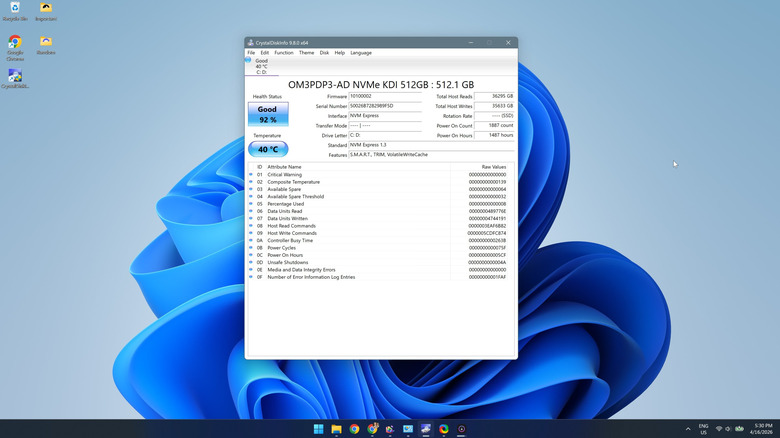Image resolution: width=780 pixels, height=438 pixels.
Task: Click the CrystalDiskInfo title bar icon
Action: pos(251,43)
